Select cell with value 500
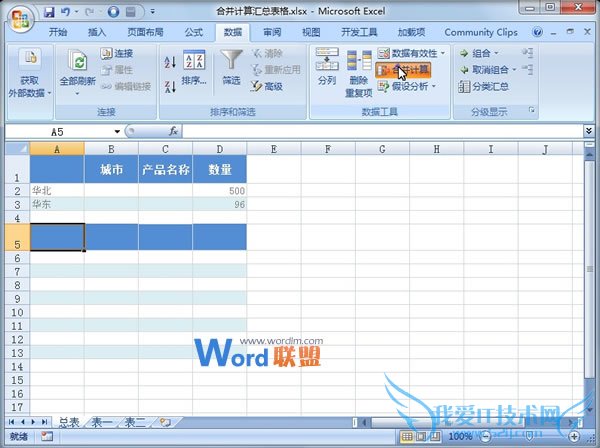The image size is (600, 448). [x=220, y=191]
